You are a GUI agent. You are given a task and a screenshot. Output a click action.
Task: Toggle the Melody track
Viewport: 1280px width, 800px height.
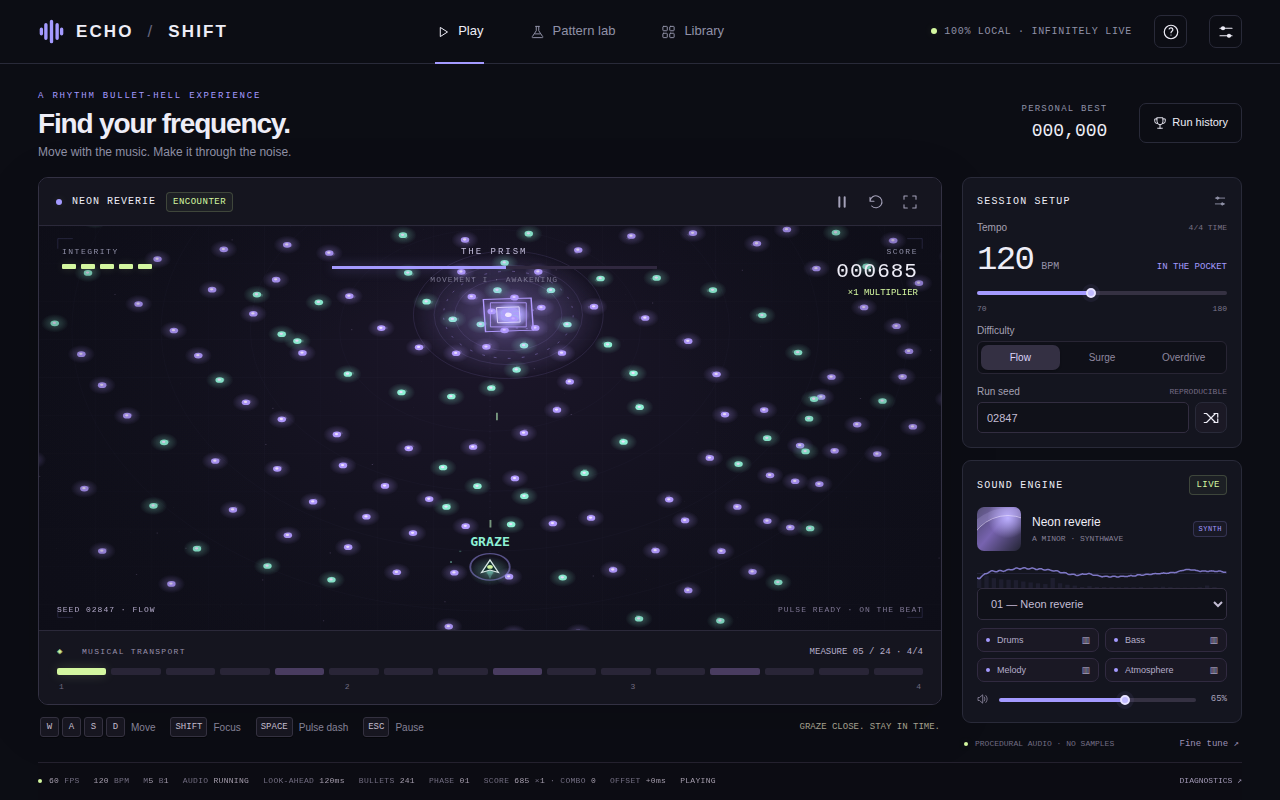tap(1038, 671)
